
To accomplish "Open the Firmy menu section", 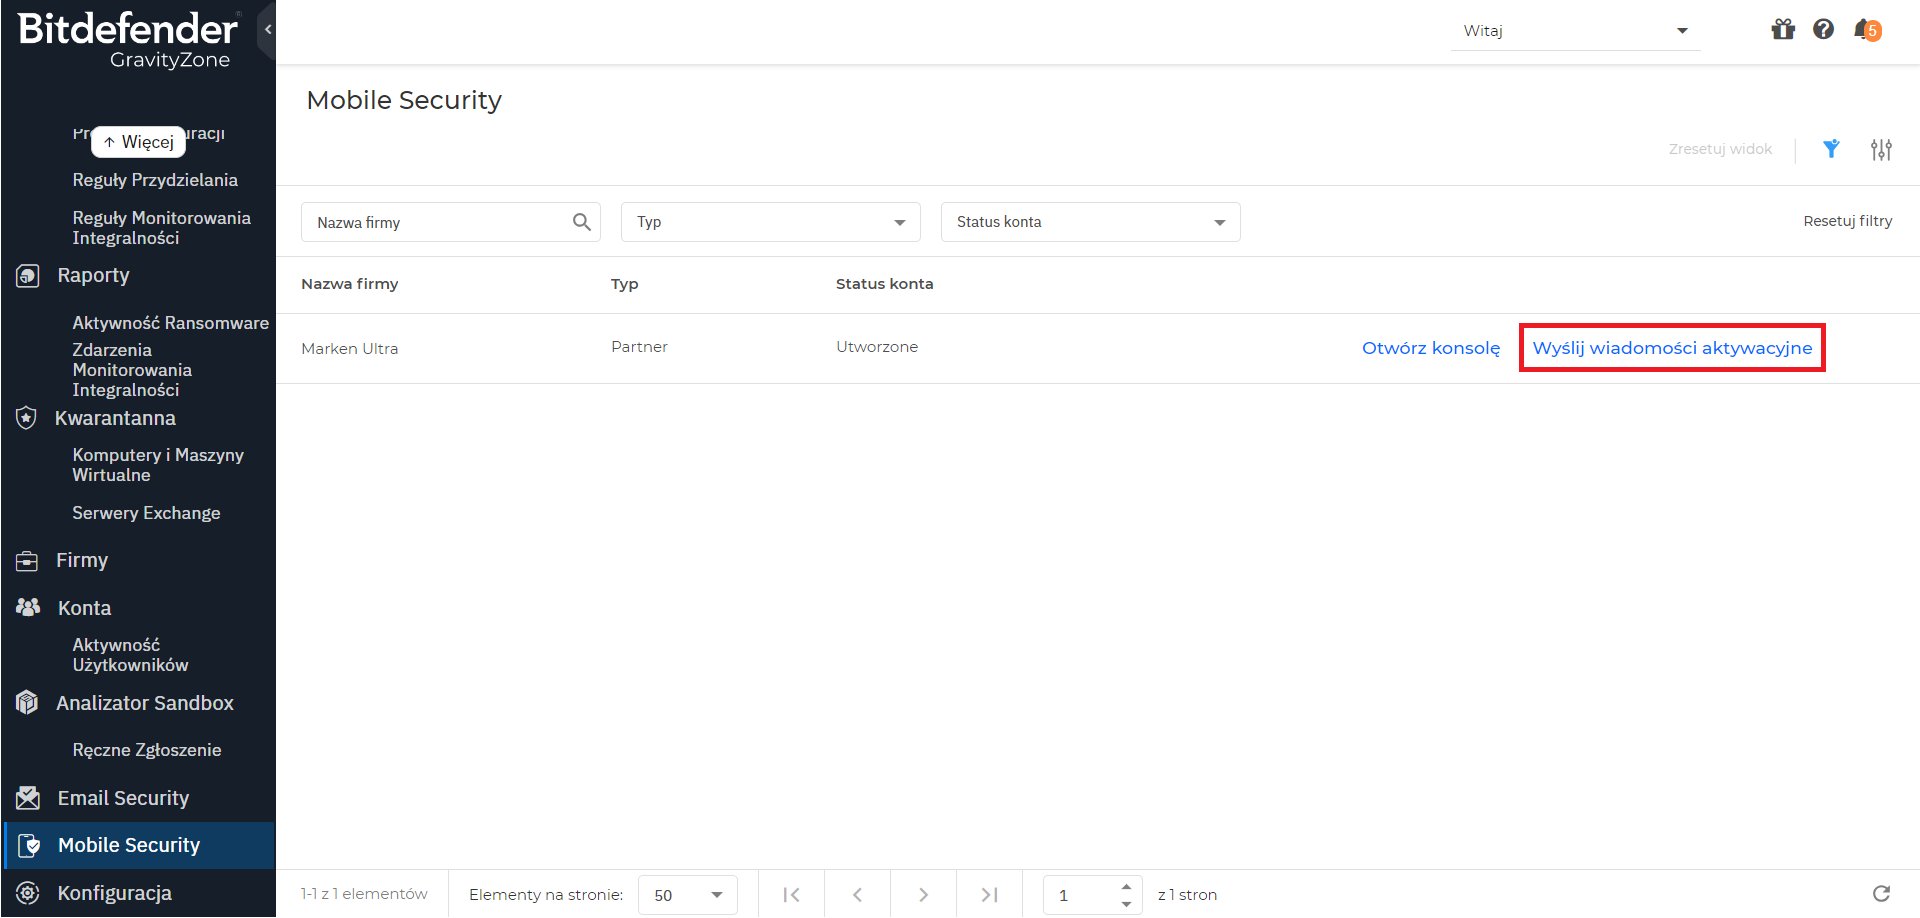I will coord(82,561).
